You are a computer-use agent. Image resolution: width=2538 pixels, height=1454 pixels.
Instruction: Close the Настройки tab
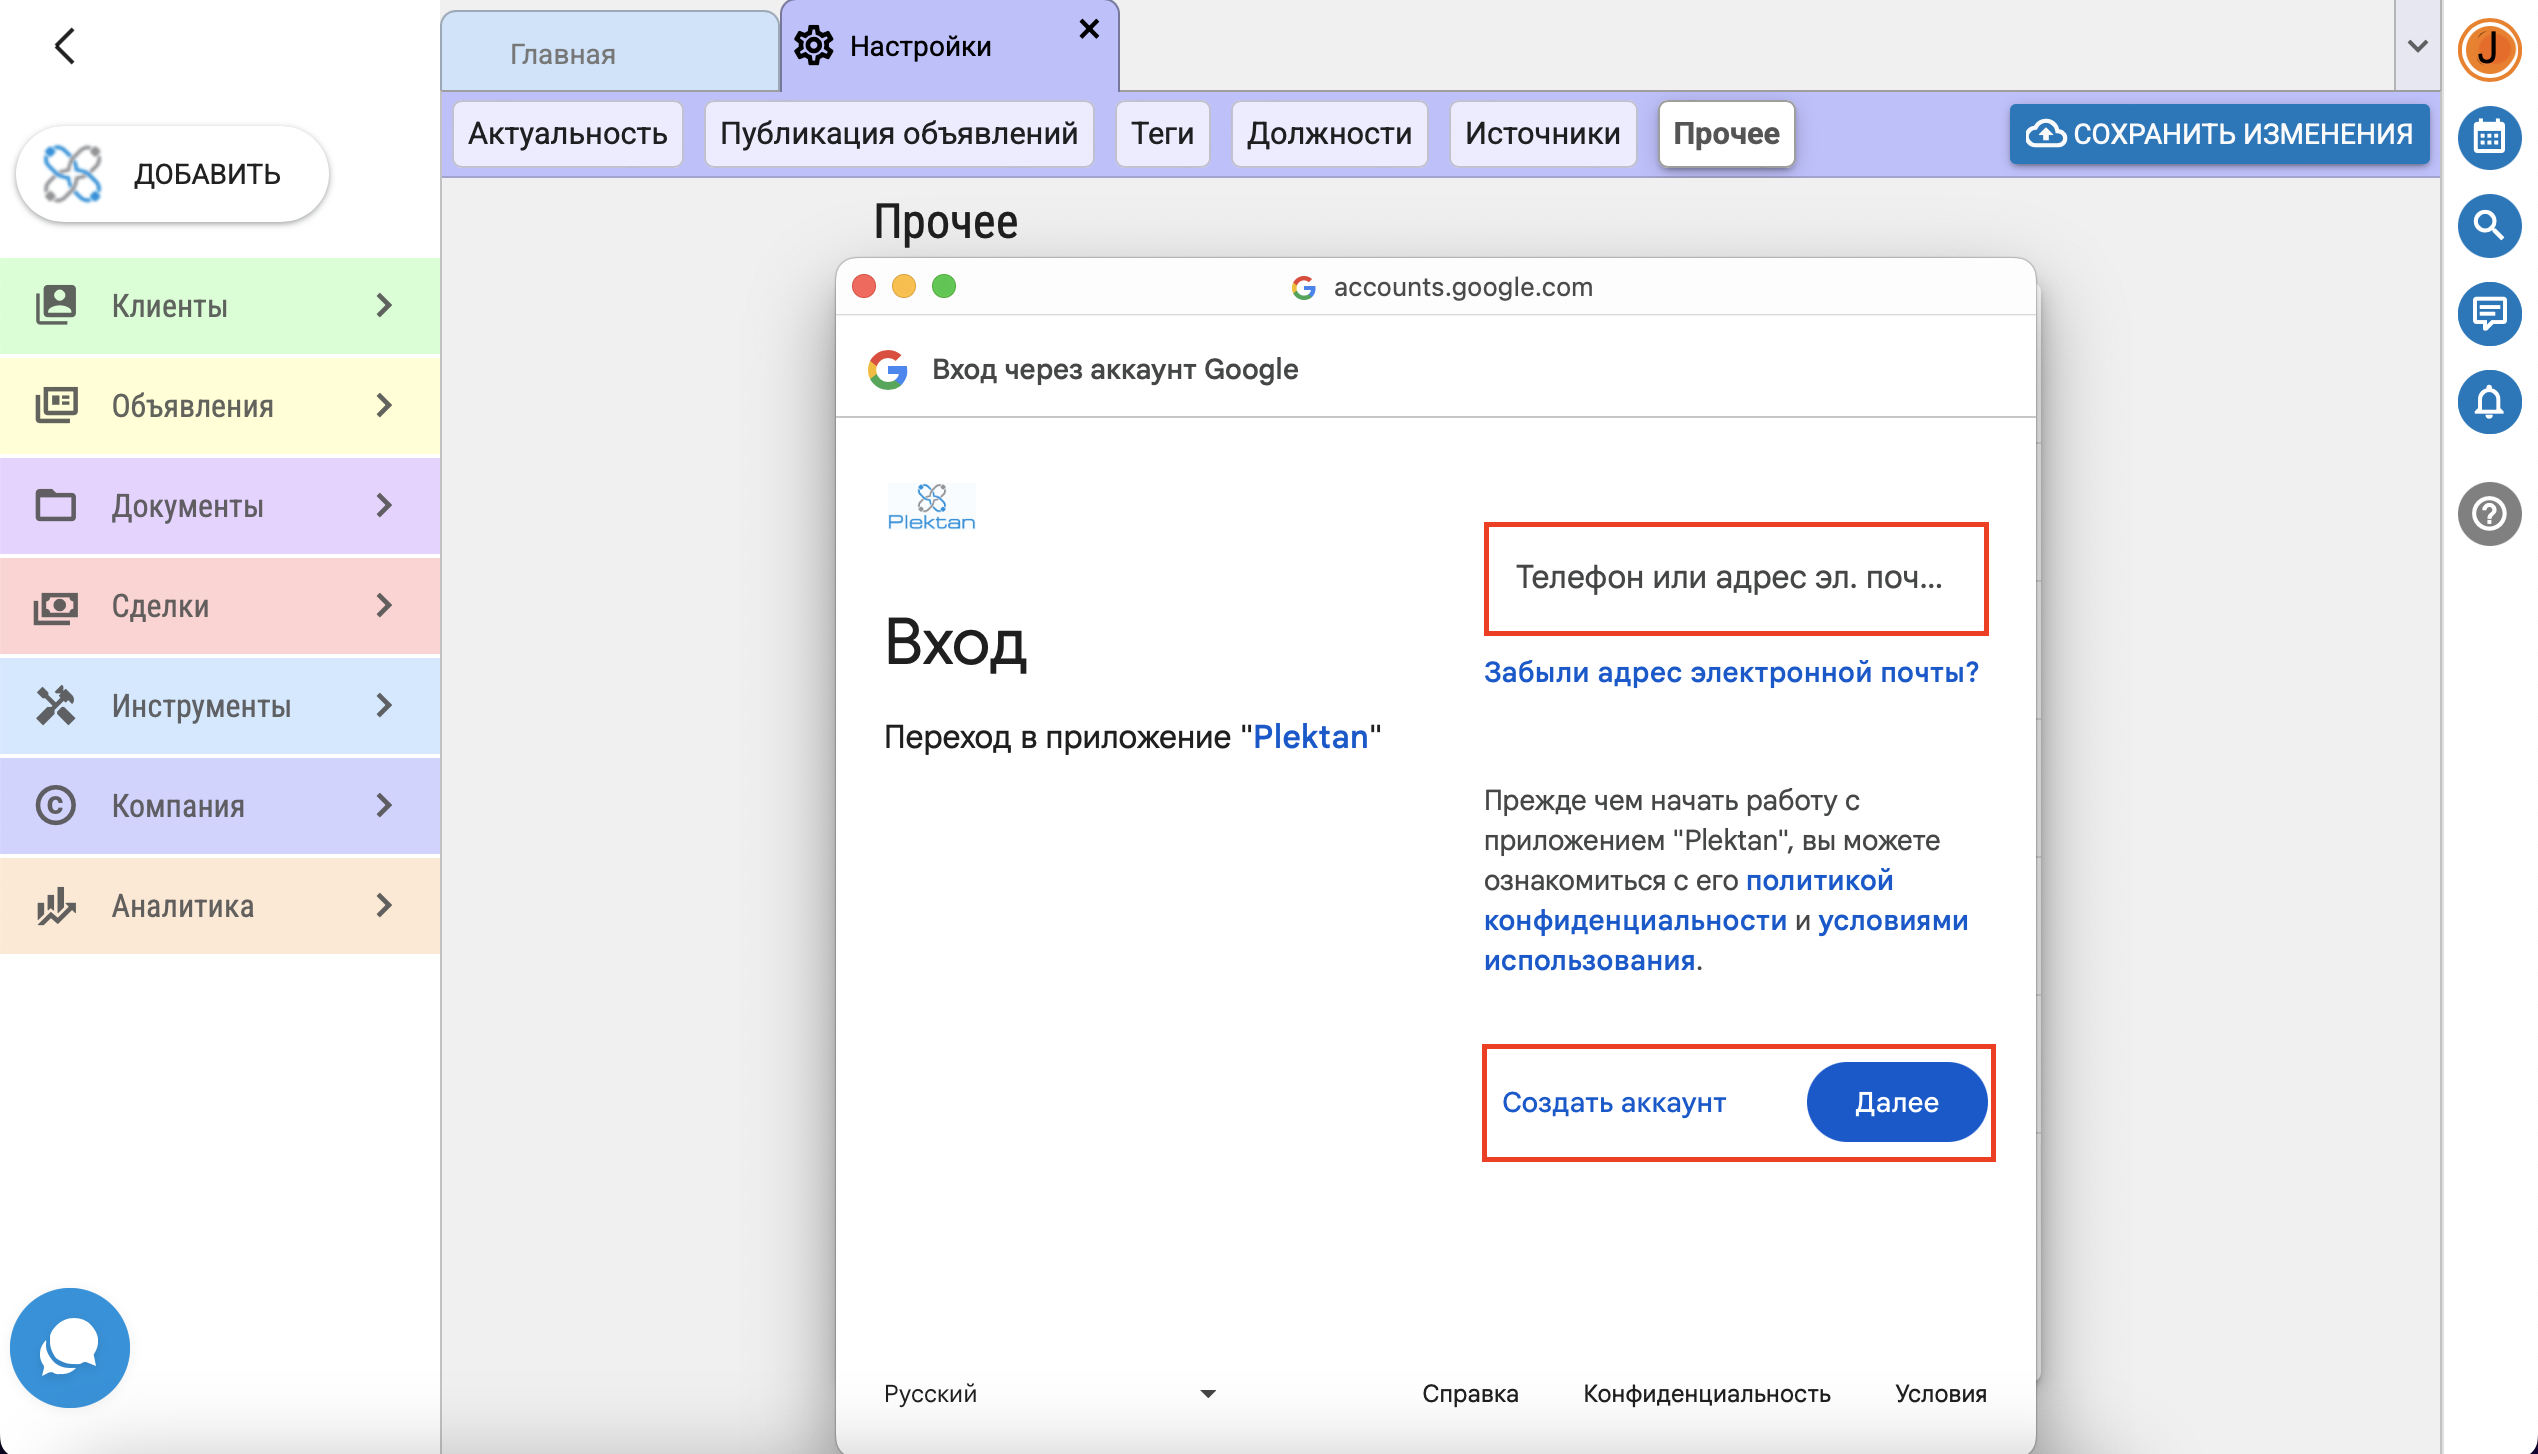pos(1089,29)
